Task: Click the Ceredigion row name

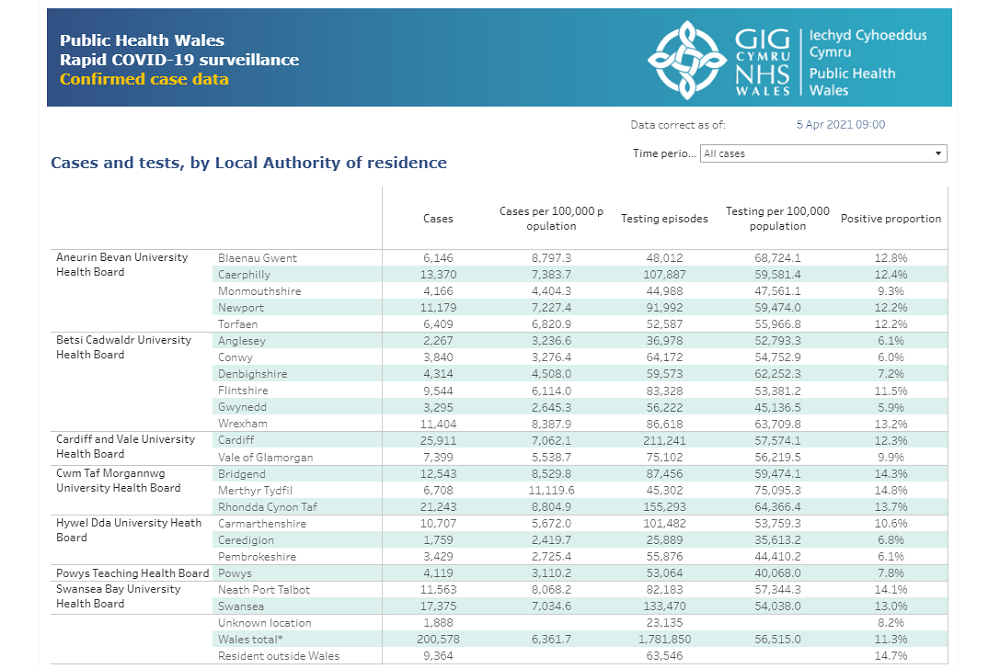Action: (x=246, y=541)
